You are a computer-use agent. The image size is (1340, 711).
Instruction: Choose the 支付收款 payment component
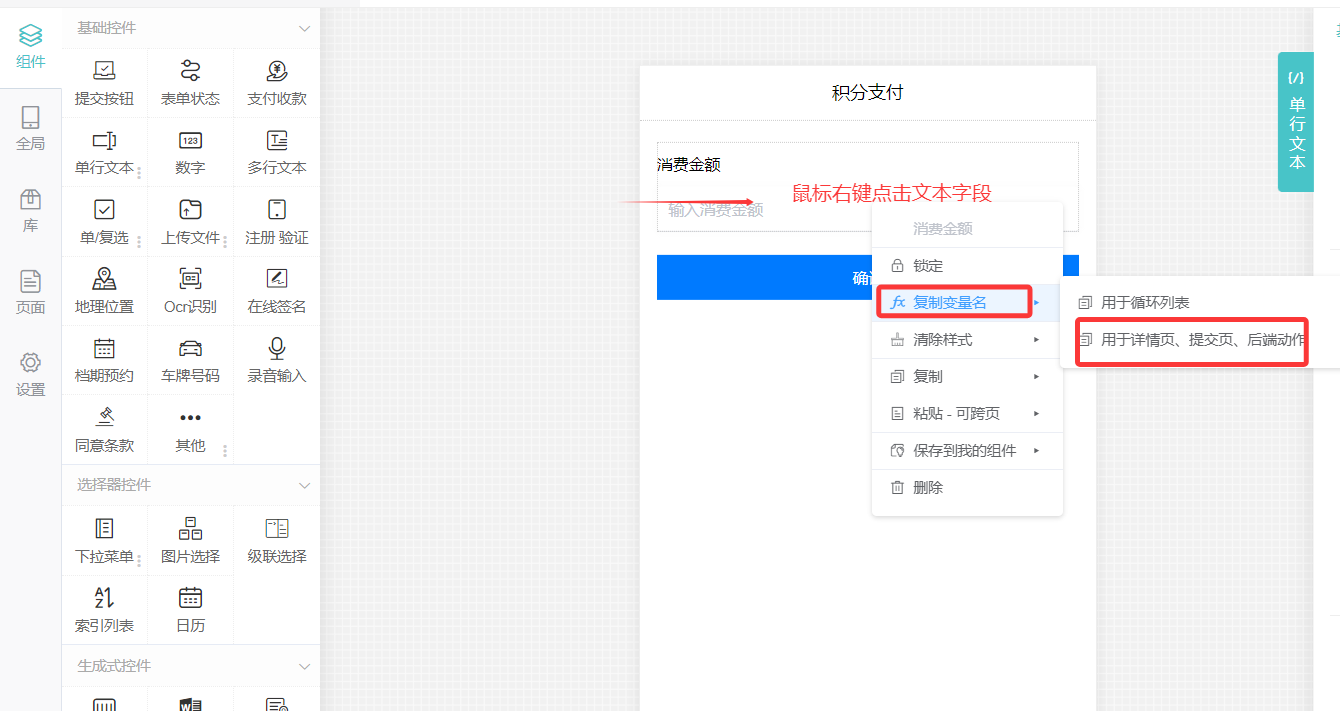click(x=277, y=82)
